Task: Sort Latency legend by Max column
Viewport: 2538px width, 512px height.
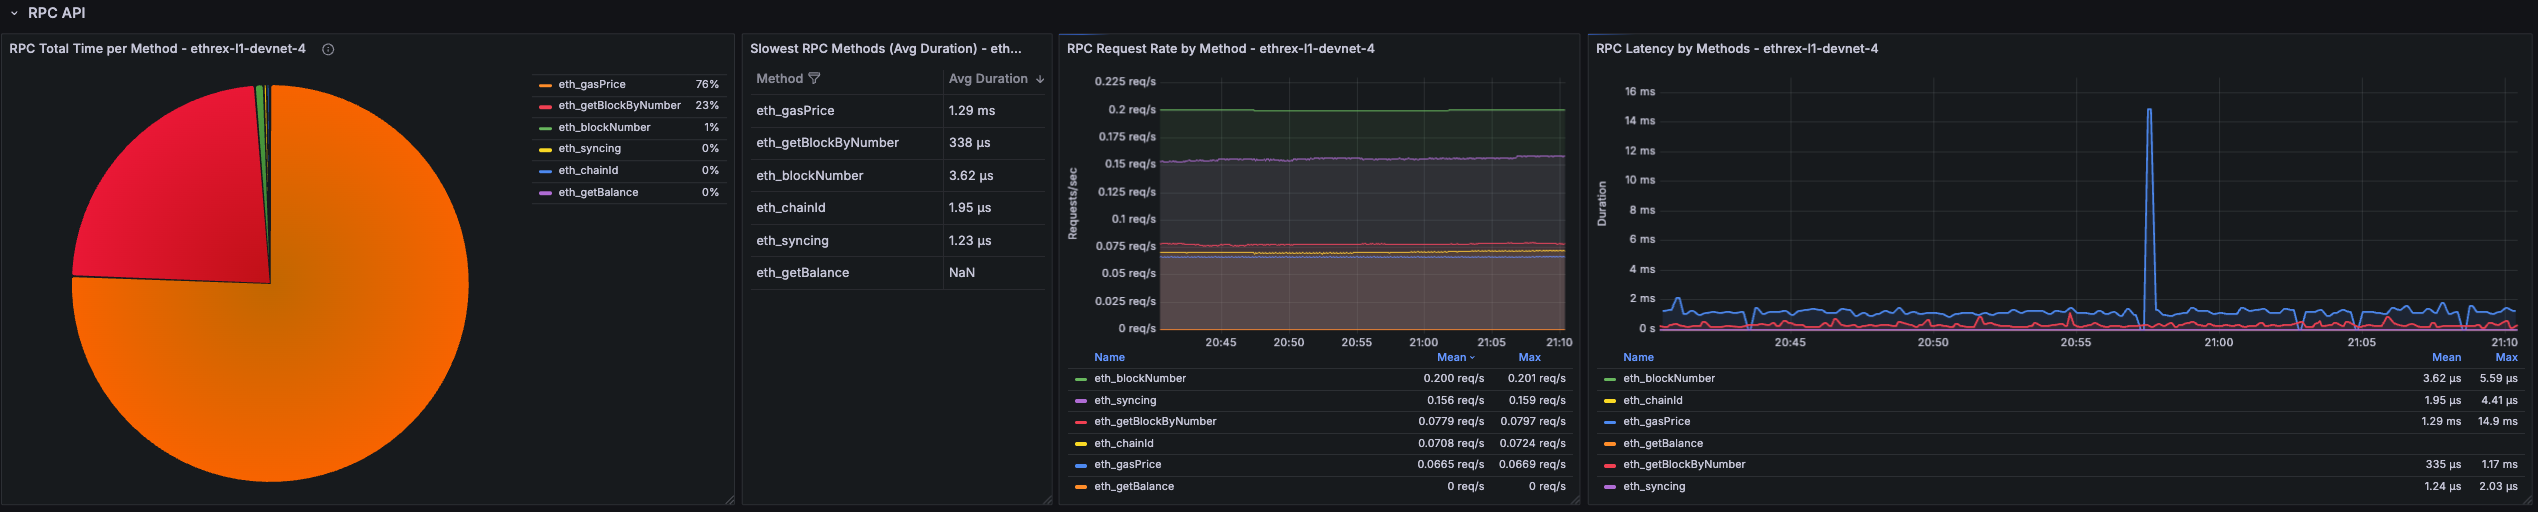Action: 2506,357
